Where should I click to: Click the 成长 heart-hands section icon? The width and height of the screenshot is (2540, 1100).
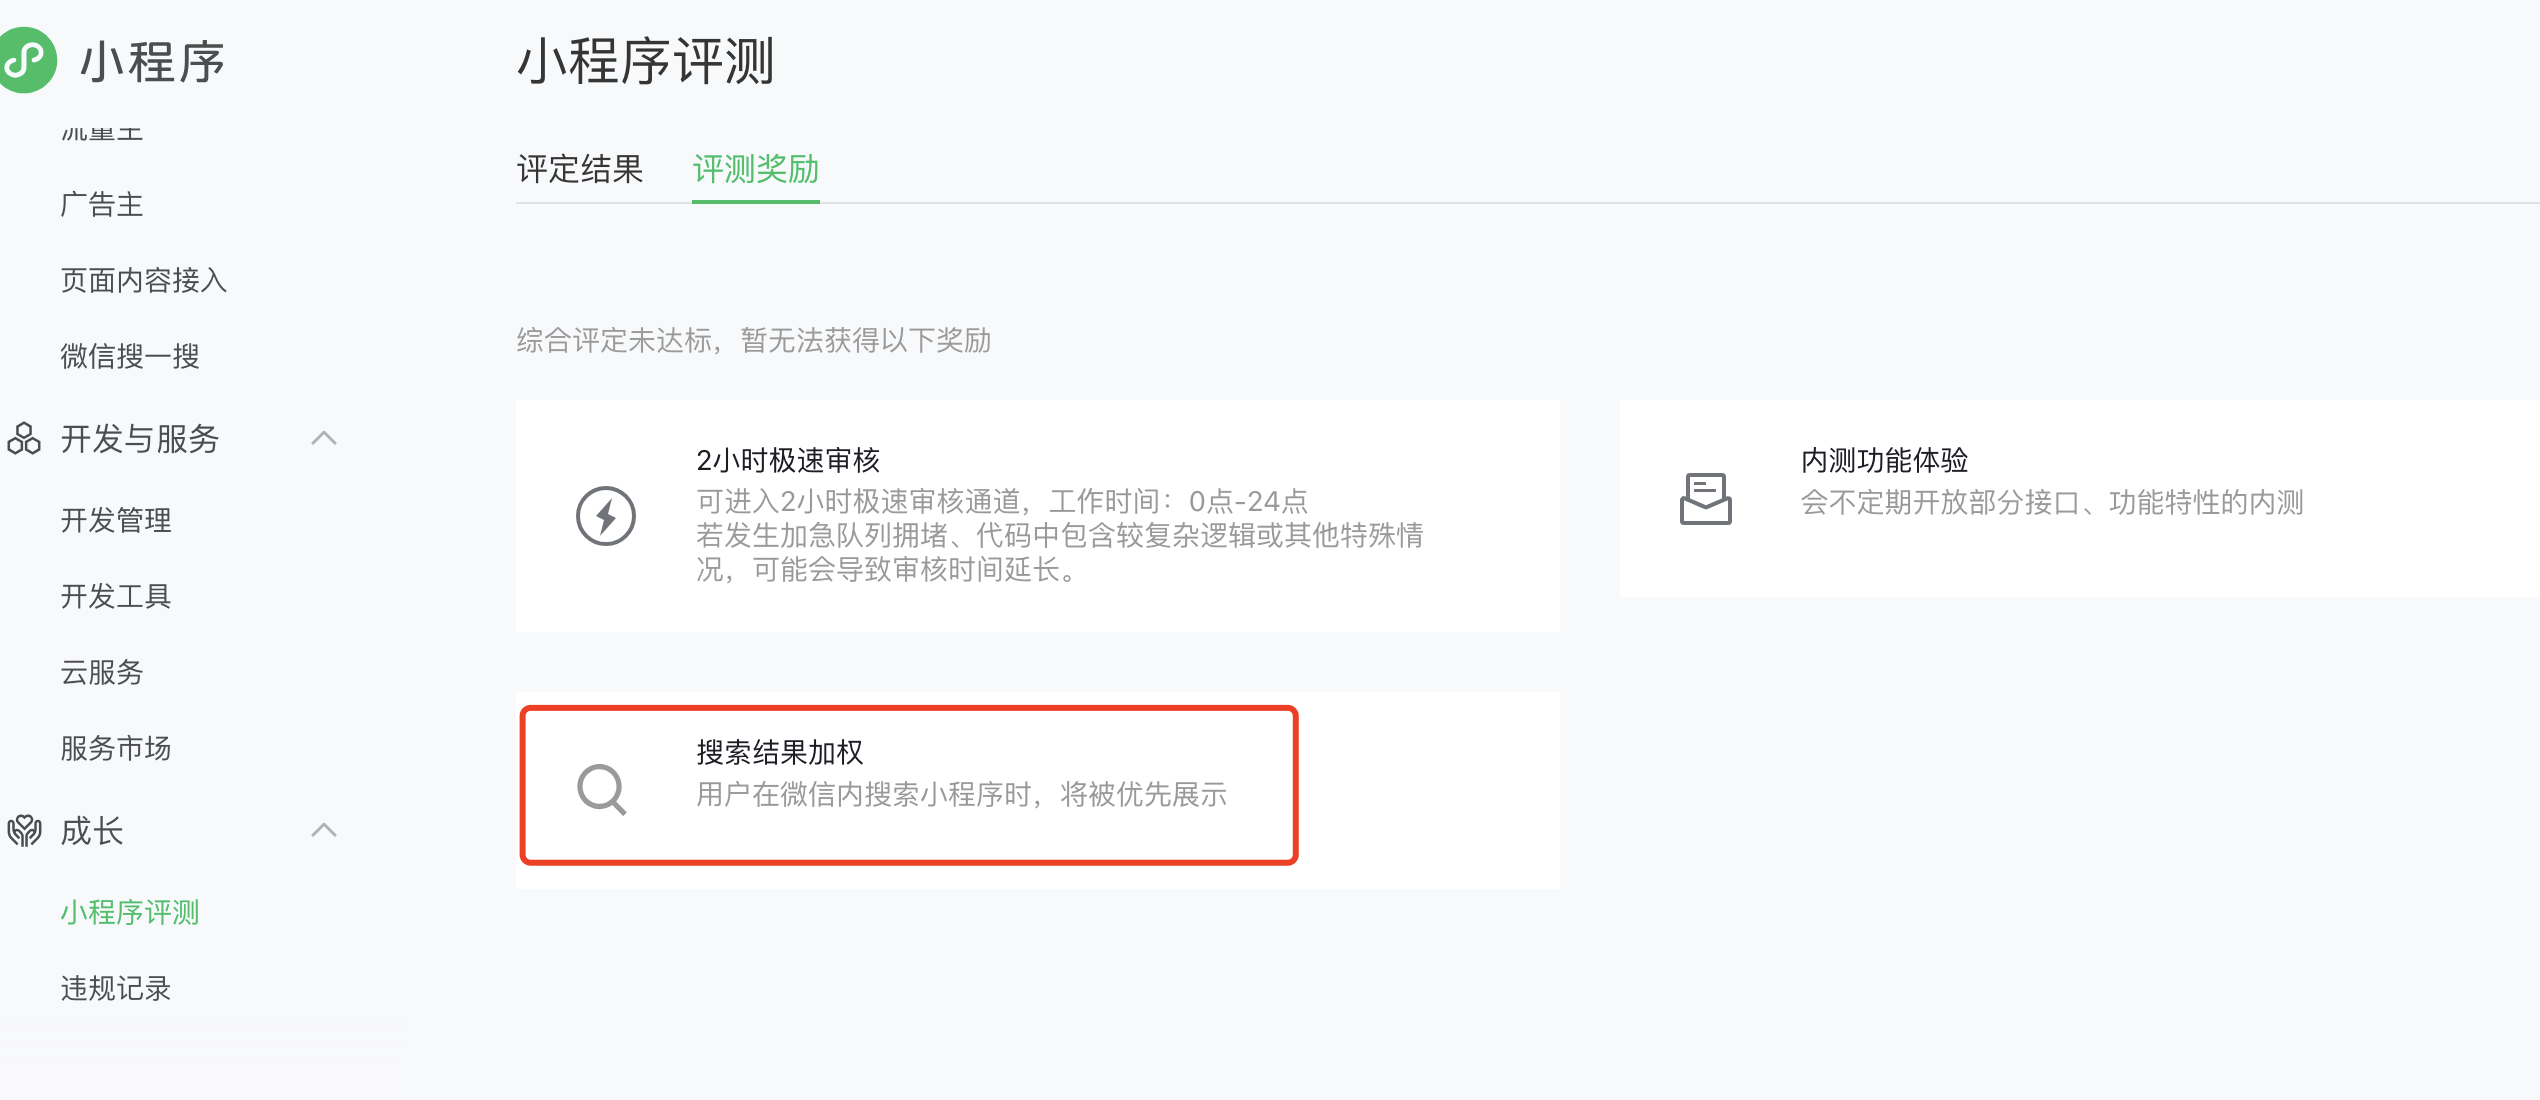(24, 830)
